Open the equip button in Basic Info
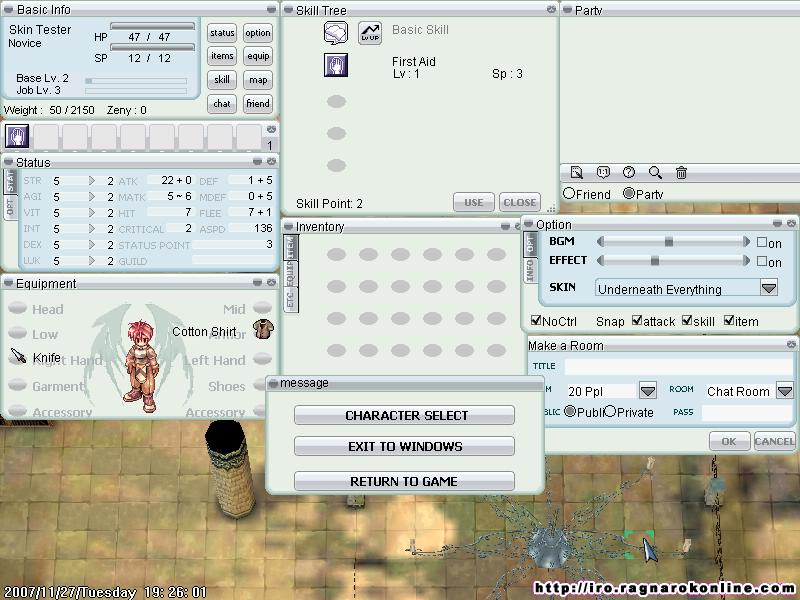The width and height of the screenshot is (800, 600). [x=258, y=56]
